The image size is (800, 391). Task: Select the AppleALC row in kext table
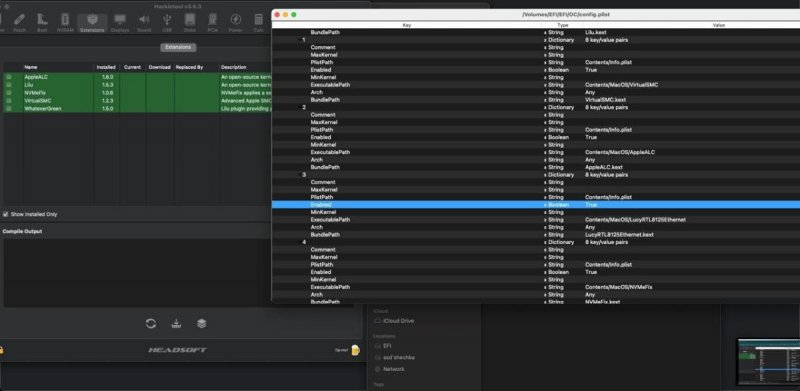(138, 77)
